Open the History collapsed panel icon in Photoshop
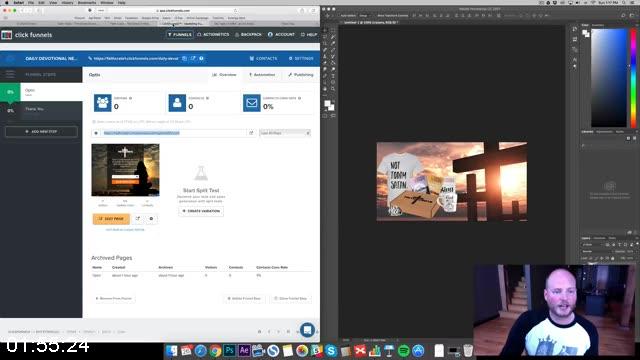The height and width of the screenshot is (360, 640). [575, 29]
